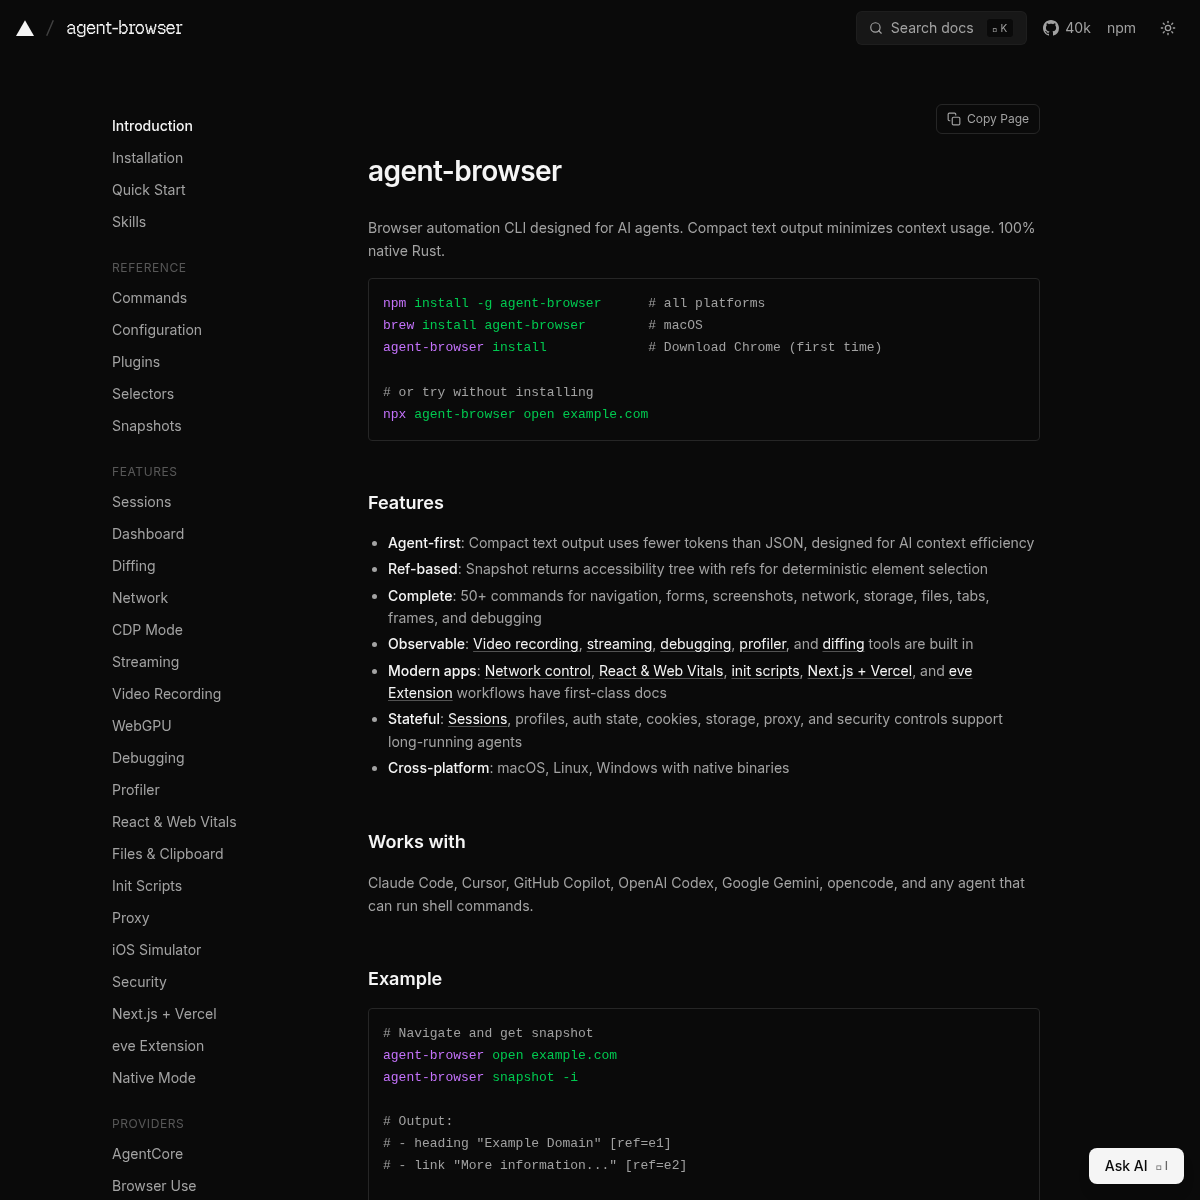
Task: Click the Vercel triangle logo
Action: click(25, 28)
